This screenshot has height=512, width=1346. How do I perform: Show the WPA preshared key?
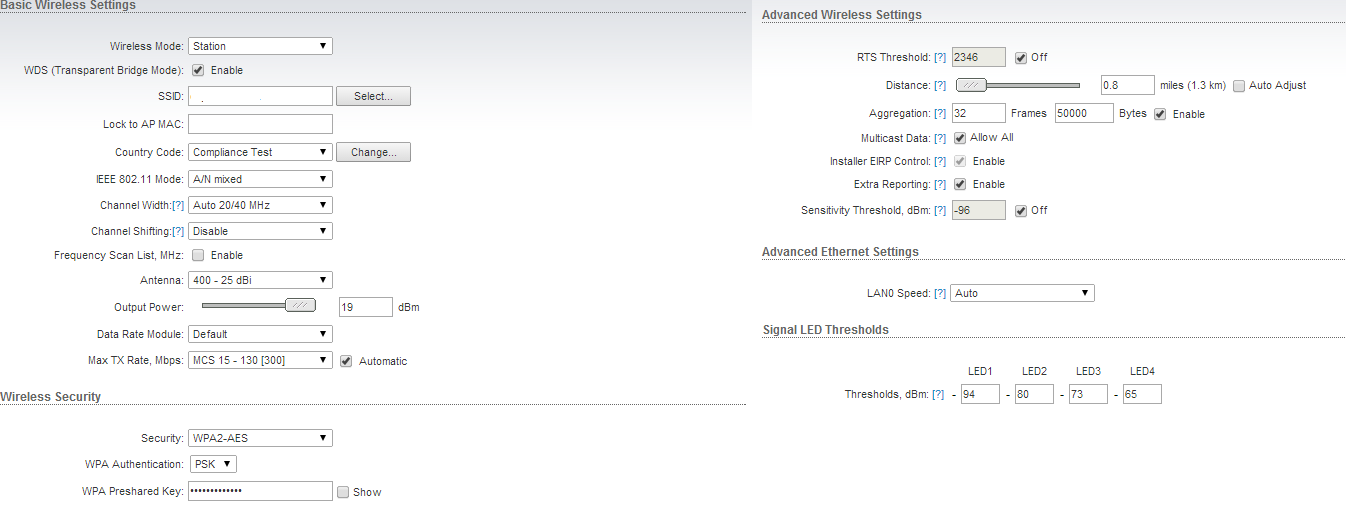[x=343, y=492]
